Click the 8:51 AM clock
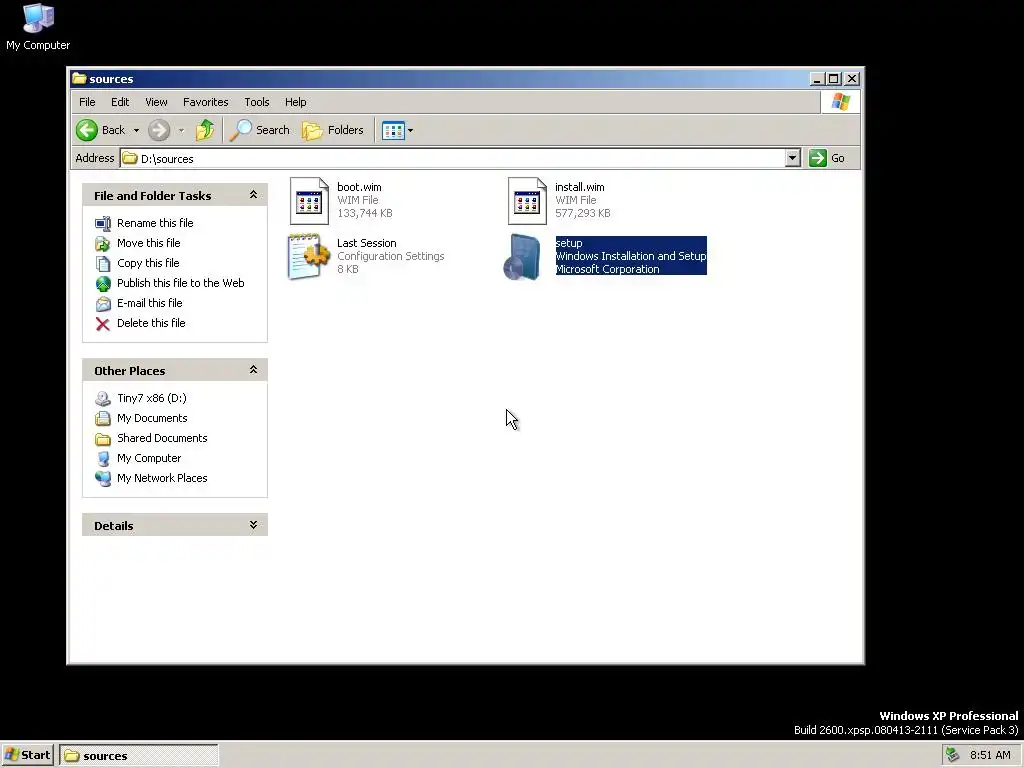 pyautogui.click(x=990, y=755)
